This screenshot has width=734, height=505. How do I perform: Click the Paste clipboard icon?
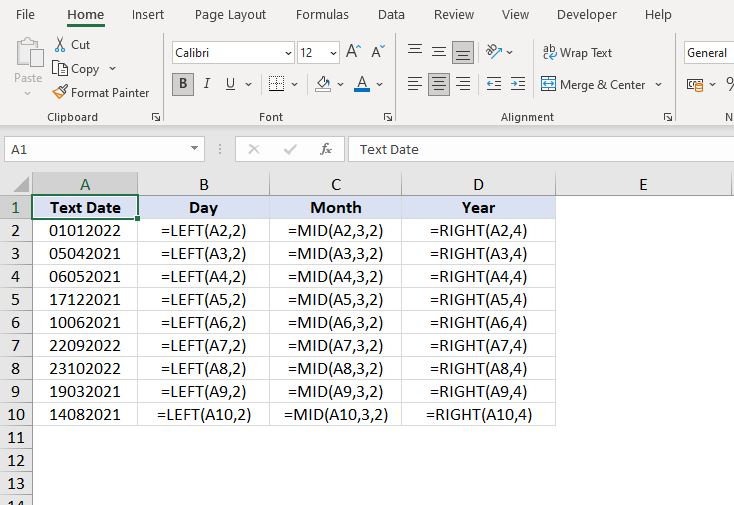point(29,53)
